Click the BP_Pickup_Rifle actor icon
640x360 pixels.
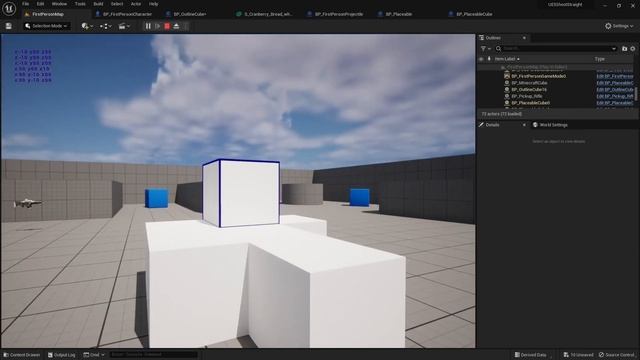(x=507, y=96)
